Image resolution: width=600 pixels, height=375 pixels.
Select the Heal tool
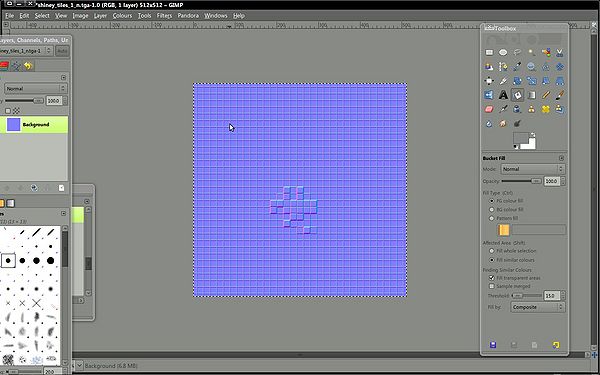[546, 109]
